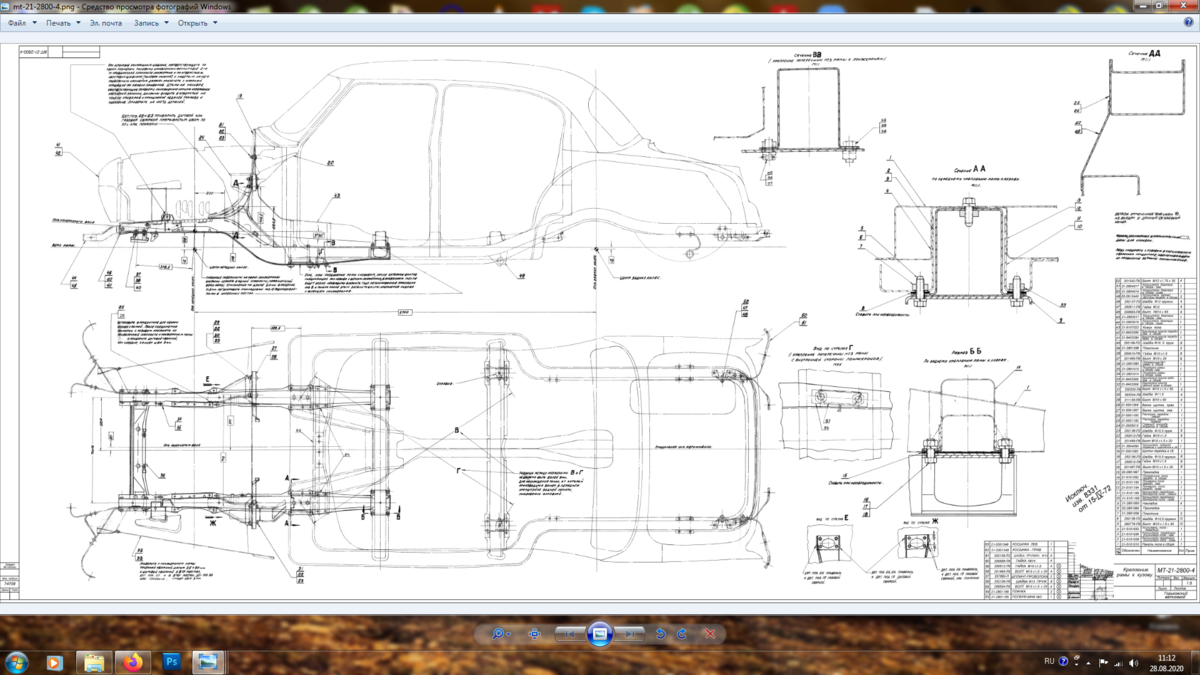Start the slideshow with center button
Viewport: 1200px width, 675px height.
coord(600,633)
